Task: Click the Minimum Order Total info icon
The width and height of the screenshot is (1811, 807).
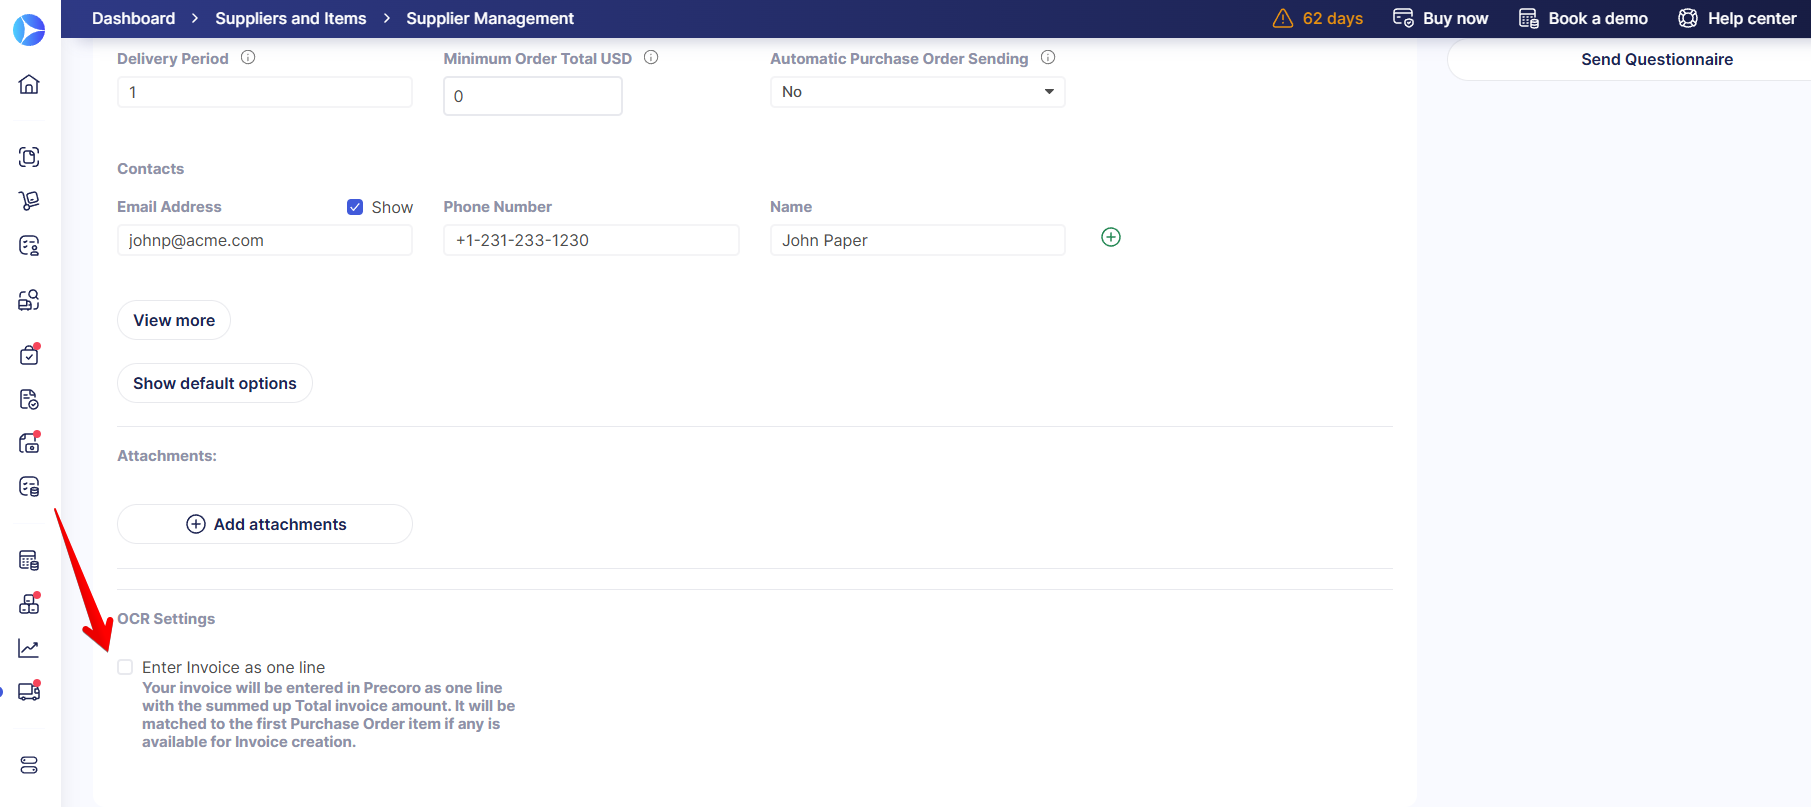Action: 651,57
